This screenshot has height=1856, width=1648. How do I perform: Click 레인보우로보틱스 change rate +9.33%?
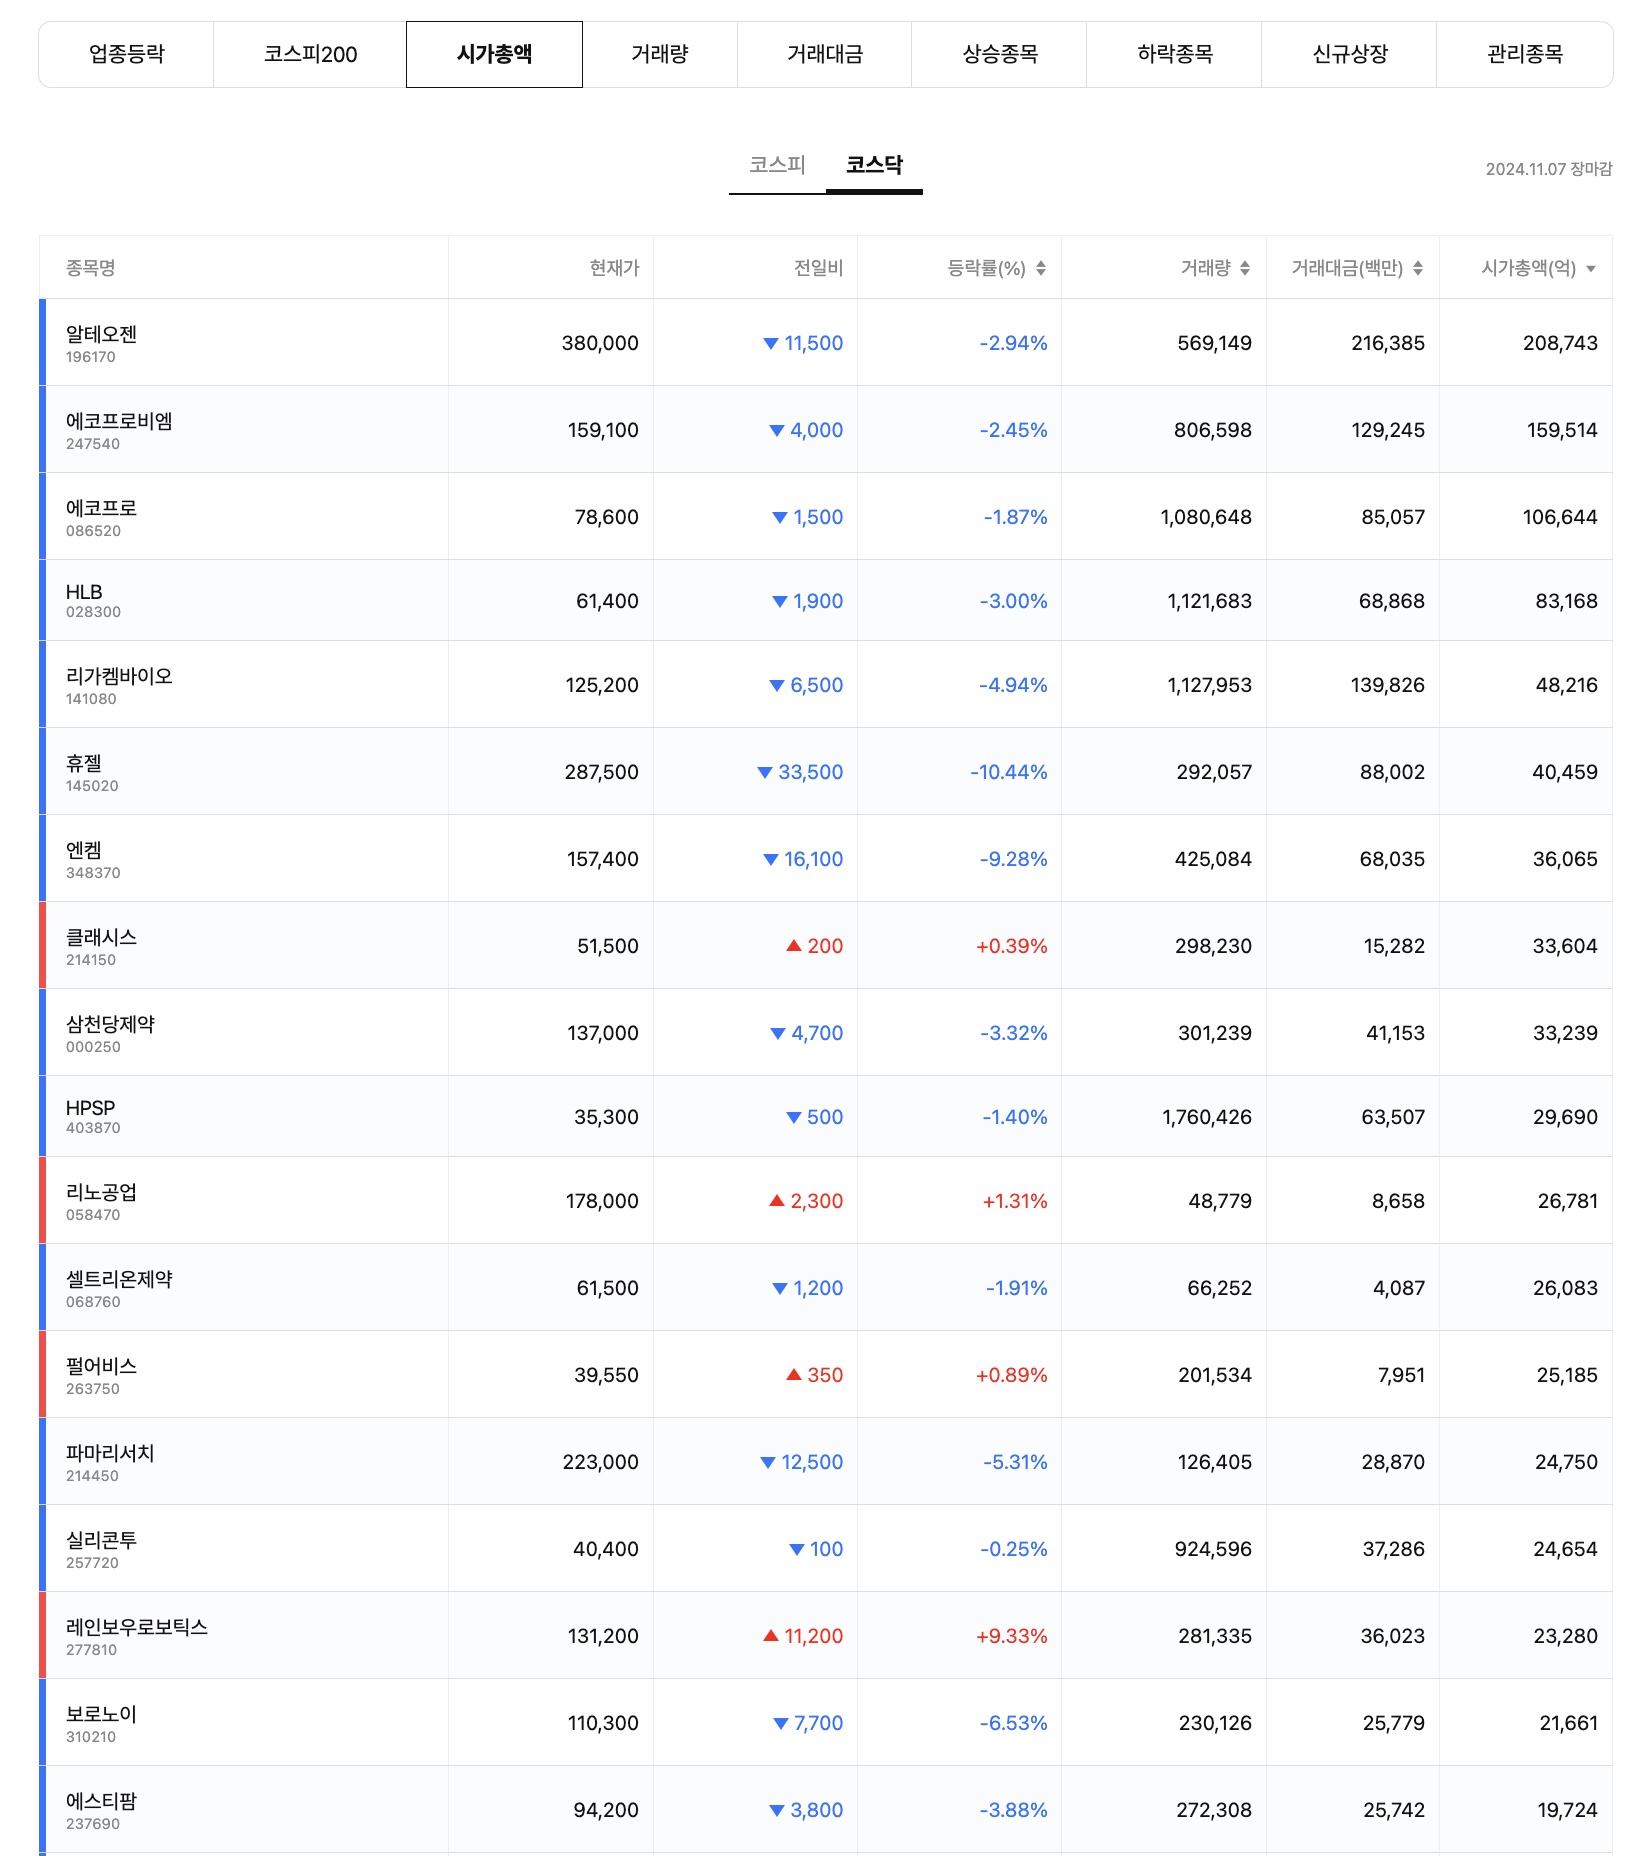pyautogui.click(x=1012, y=1636)
